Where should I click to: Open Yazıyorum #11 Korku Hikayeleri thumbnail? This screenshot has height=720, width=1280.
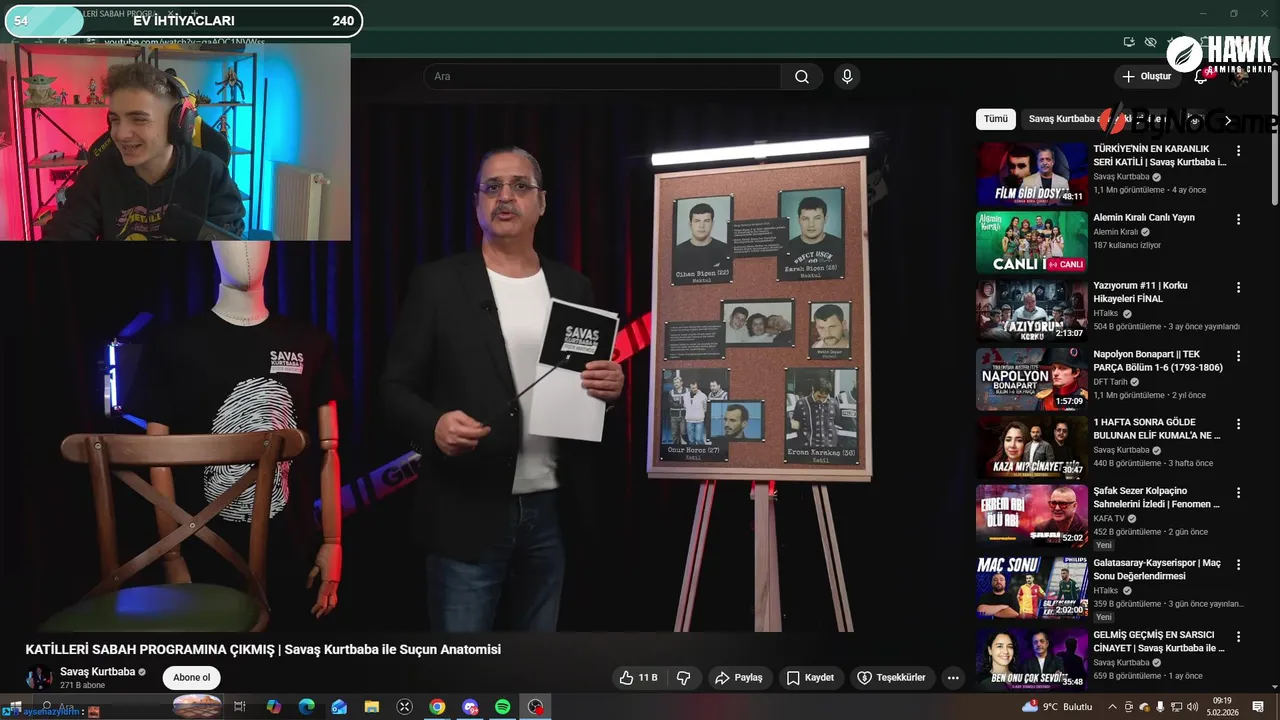pyautogui.click(x=1031, y=310)
